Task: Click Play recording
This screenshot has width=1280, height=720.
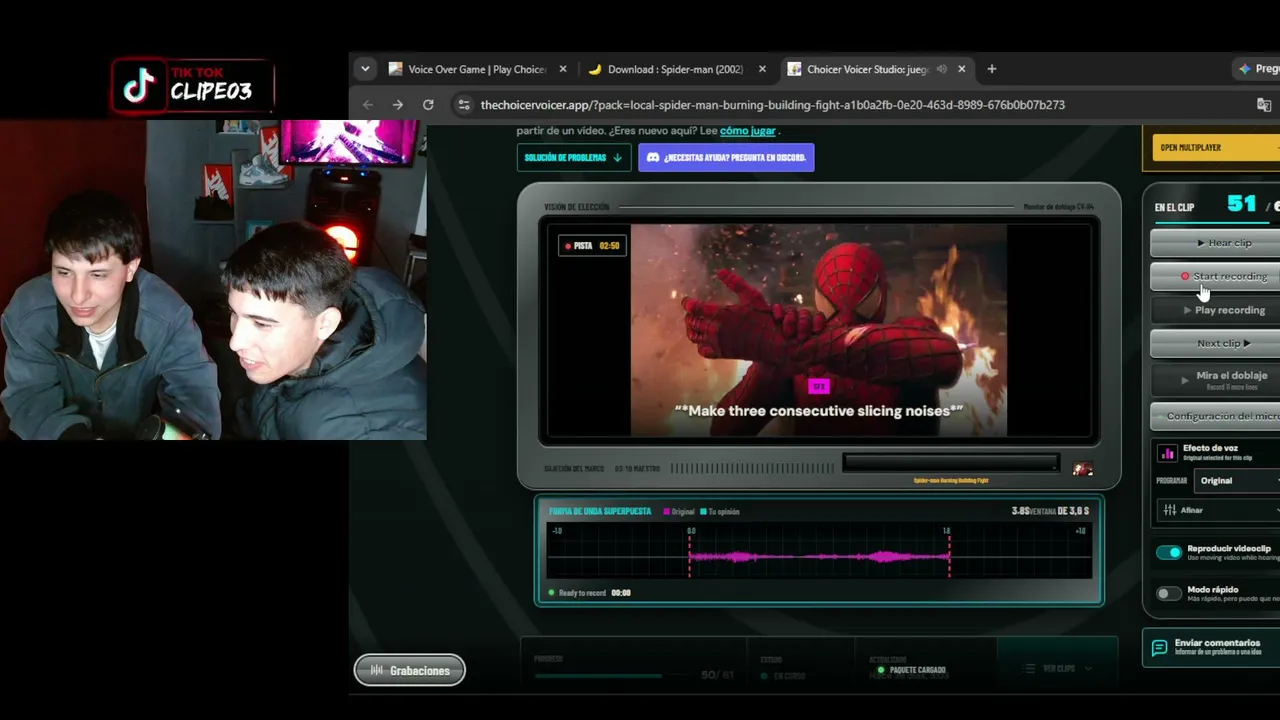Action: pos(1215,310)
